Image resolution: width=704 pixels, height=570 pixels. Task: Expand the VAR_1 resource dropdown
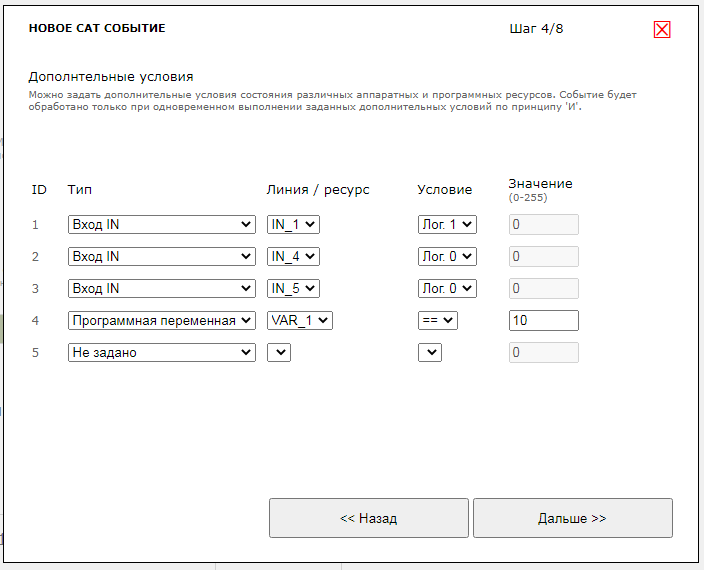coord(299,321)
